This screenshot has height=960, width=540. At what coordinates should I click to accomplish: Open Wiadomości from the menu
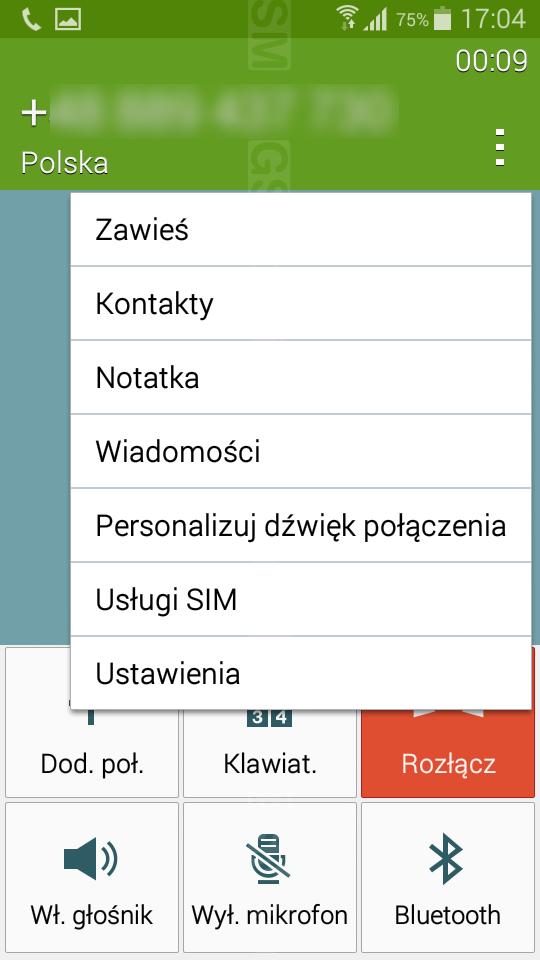tap(301, 452)
